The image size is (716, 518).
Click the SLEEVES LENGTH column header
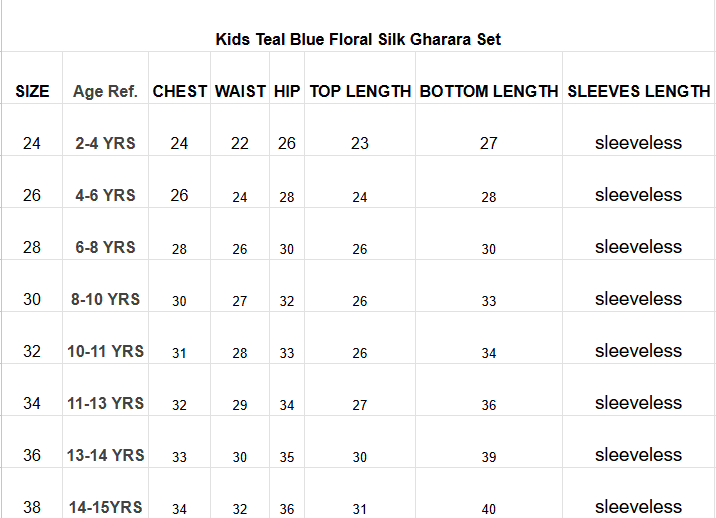coord(638,91)
